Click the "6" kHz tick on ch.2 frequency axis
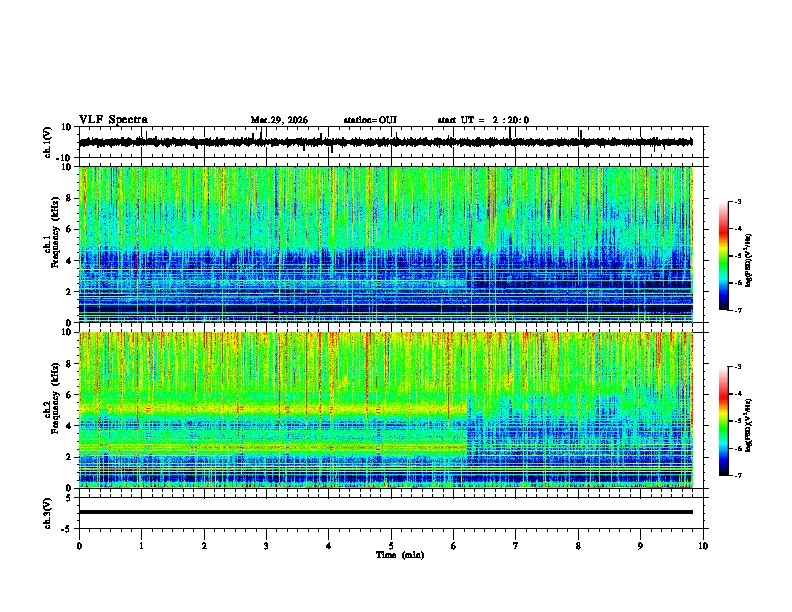Image resolution: width=792 pixels, height=612 pixels. tap(70, 395)
